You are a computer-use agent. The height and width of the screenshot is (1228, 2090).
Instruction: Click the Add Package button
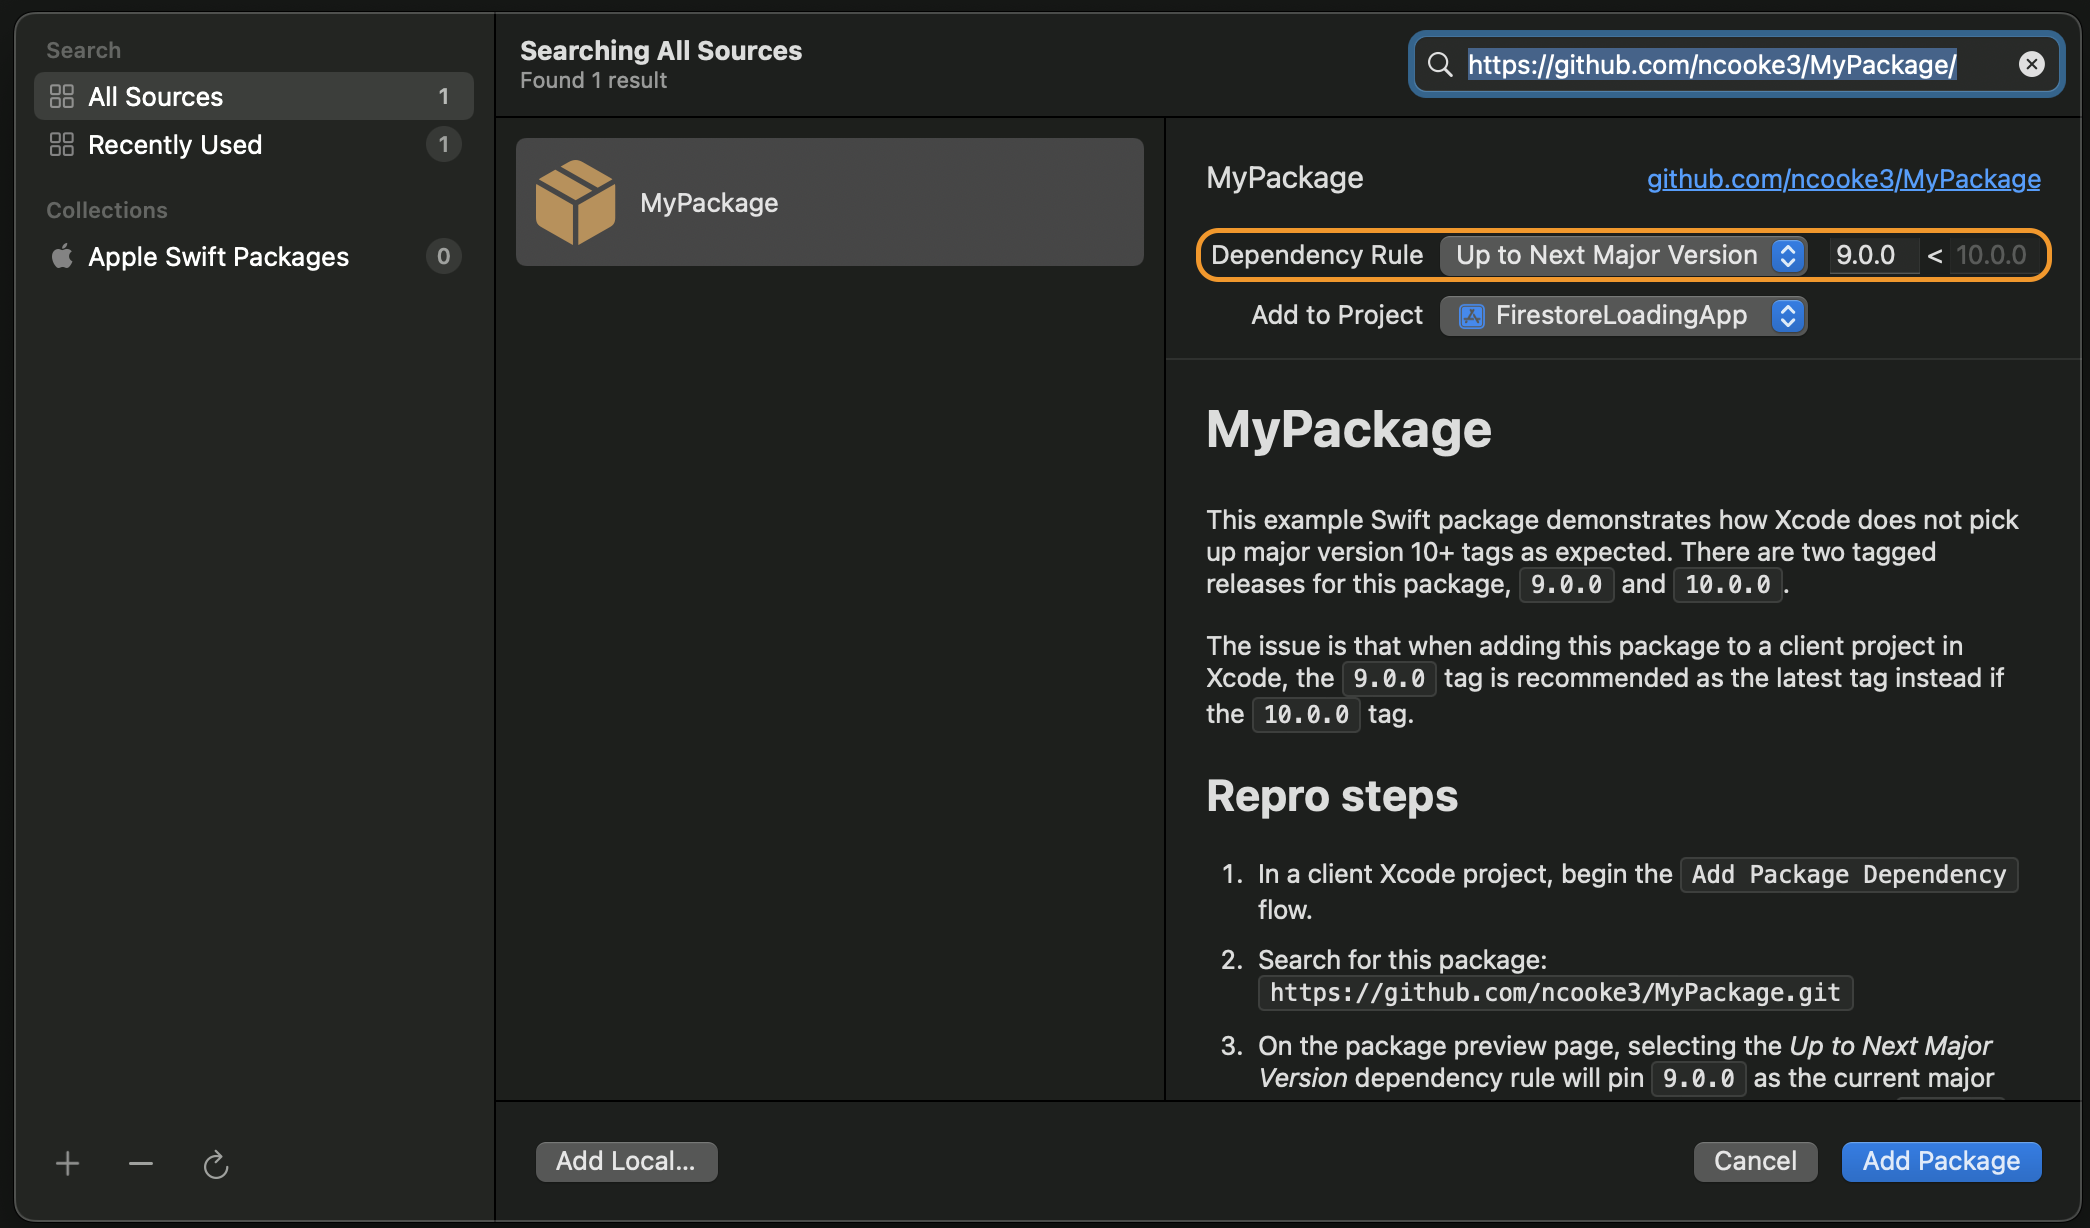1940,1161
